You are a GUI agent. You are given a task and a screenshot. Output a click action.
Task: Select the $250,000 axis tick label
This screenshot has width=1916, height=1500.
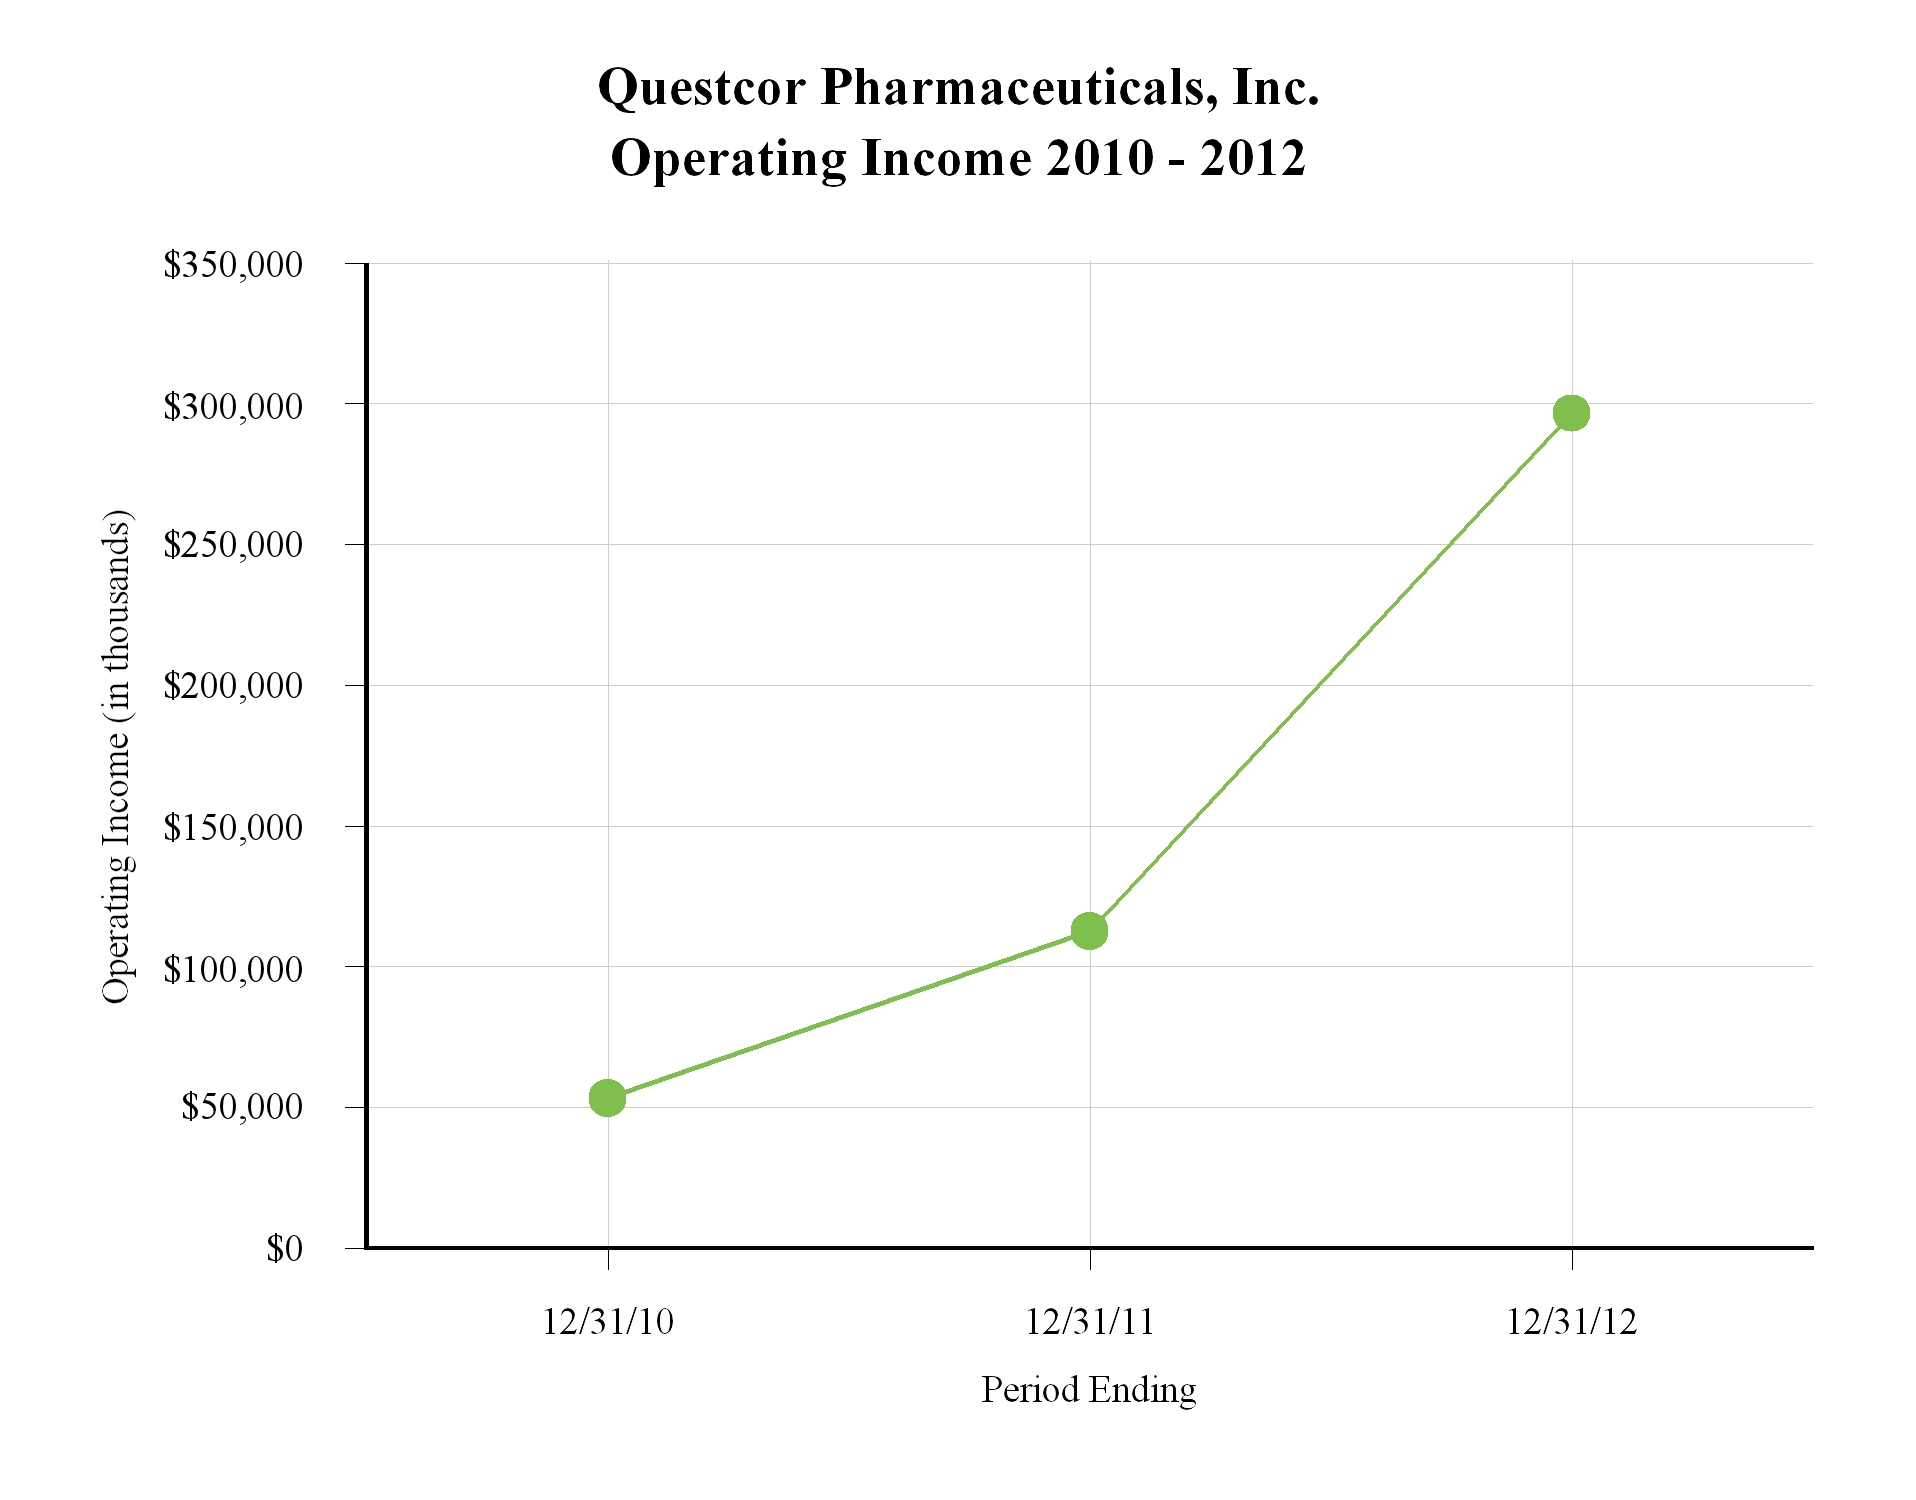(233, 546)
